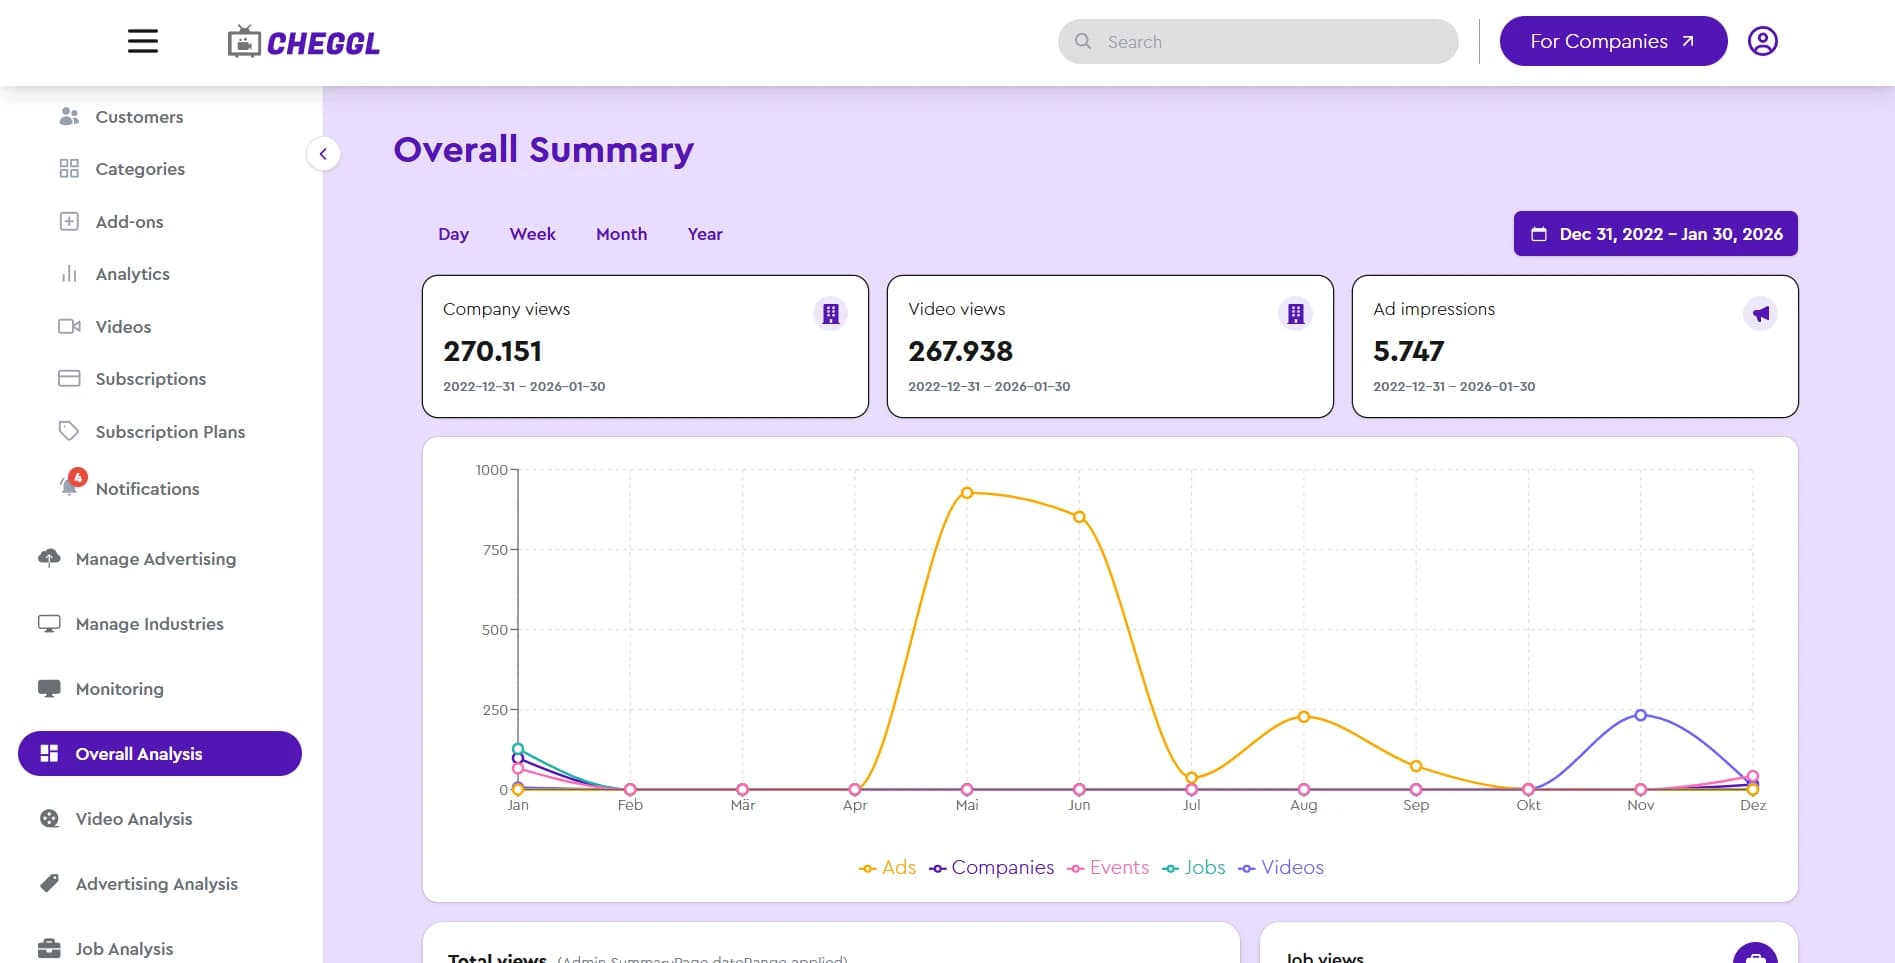Image resolution: width=1895 pixels, height=963 pixels.
Task: Click the Categories grid icon
Action: pyautogui.click(x=69, y=168)
